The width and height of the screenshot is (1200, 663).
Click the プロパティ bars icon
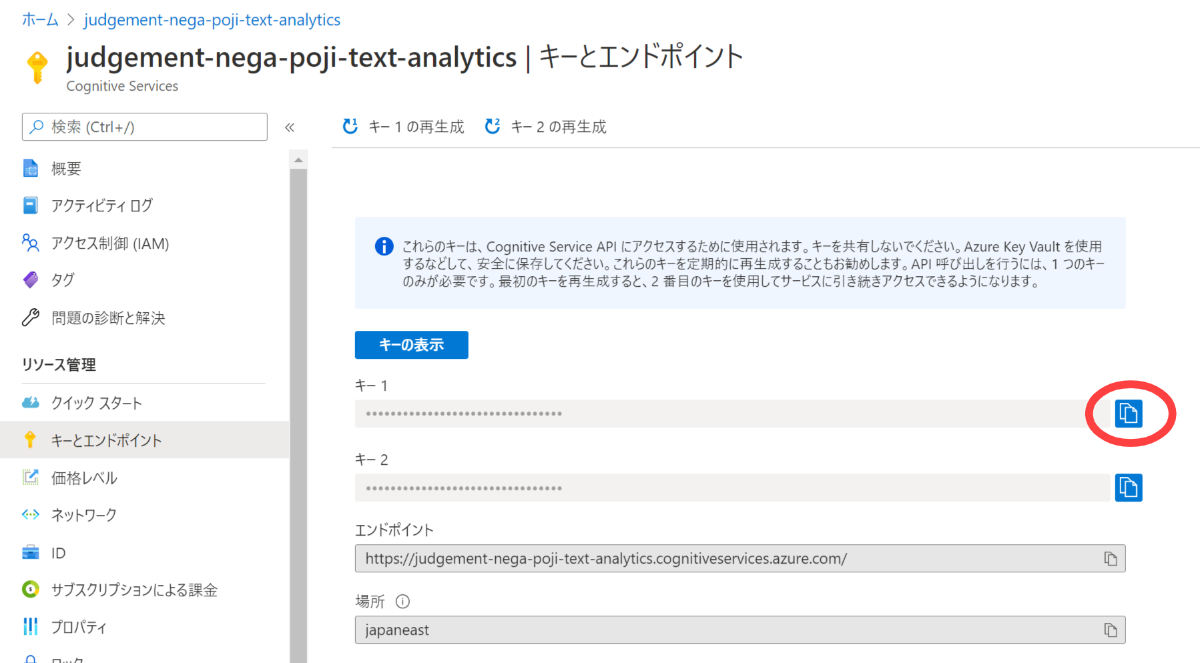click(x=31, y=627)
